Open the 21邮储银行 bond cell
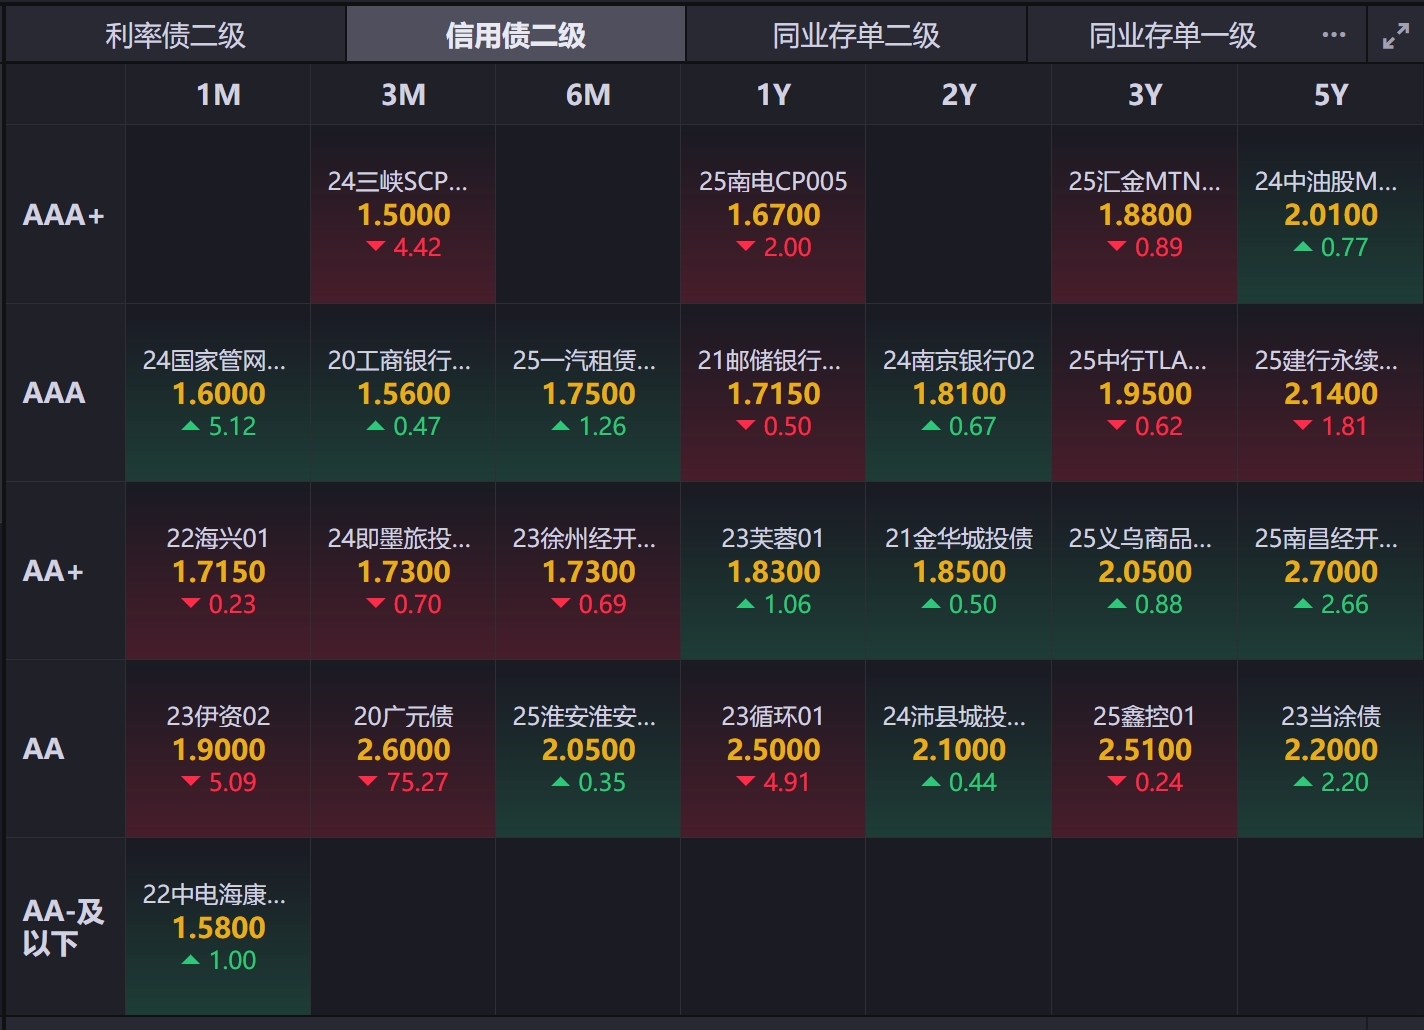The width and height of the screenshot is (1424, 1030). [x=773, y=393]
